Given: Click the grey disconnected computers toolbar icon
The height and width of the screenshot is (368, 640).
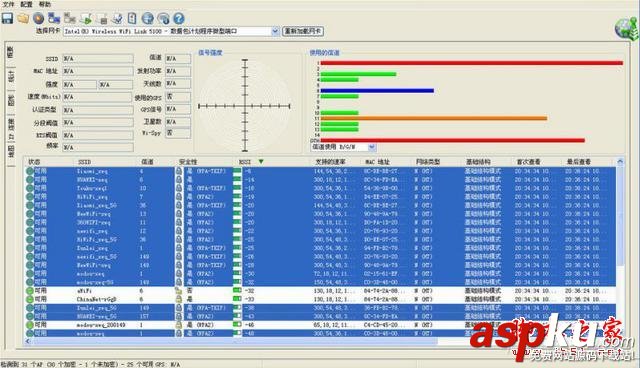Looking at the screenshot, I should pyautogui.click(x=70, y=18).
